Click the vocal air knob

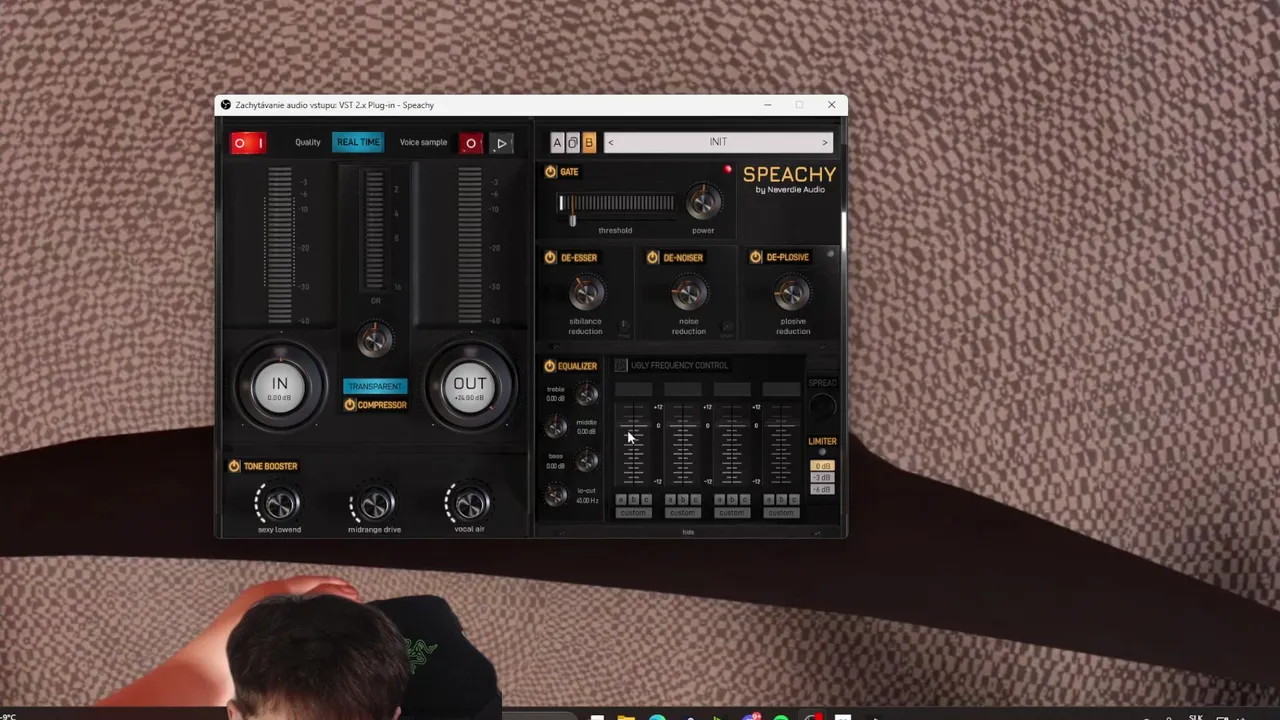(470, 503)
